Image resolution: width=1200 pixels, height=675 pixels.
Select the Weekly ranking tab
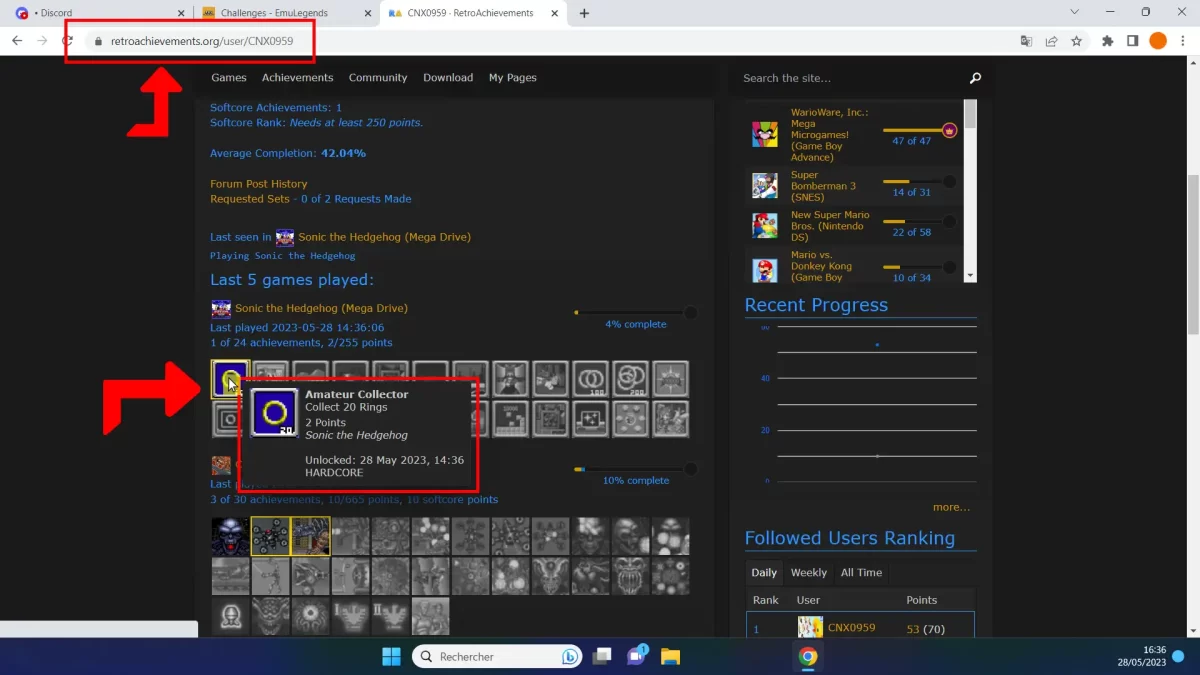point(809,573)
